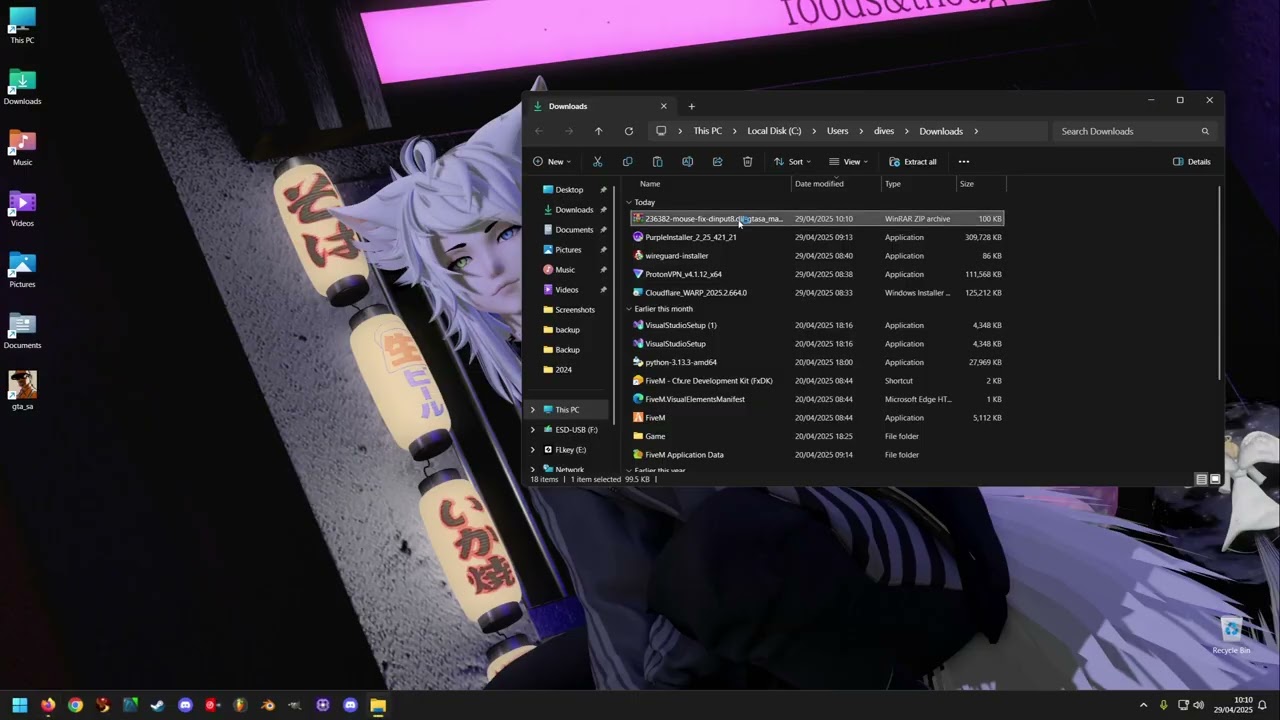Select the Downloads tab
The image size is (1280, 720).
pos(598,106)
